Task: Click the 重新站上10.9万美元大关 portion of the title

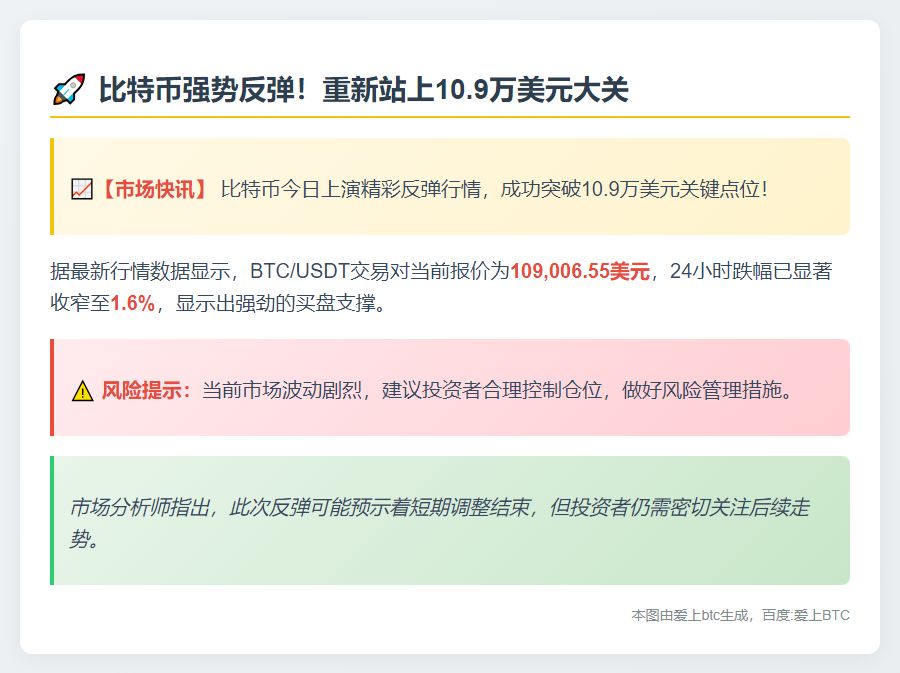Action: click(x=475, y=90)
